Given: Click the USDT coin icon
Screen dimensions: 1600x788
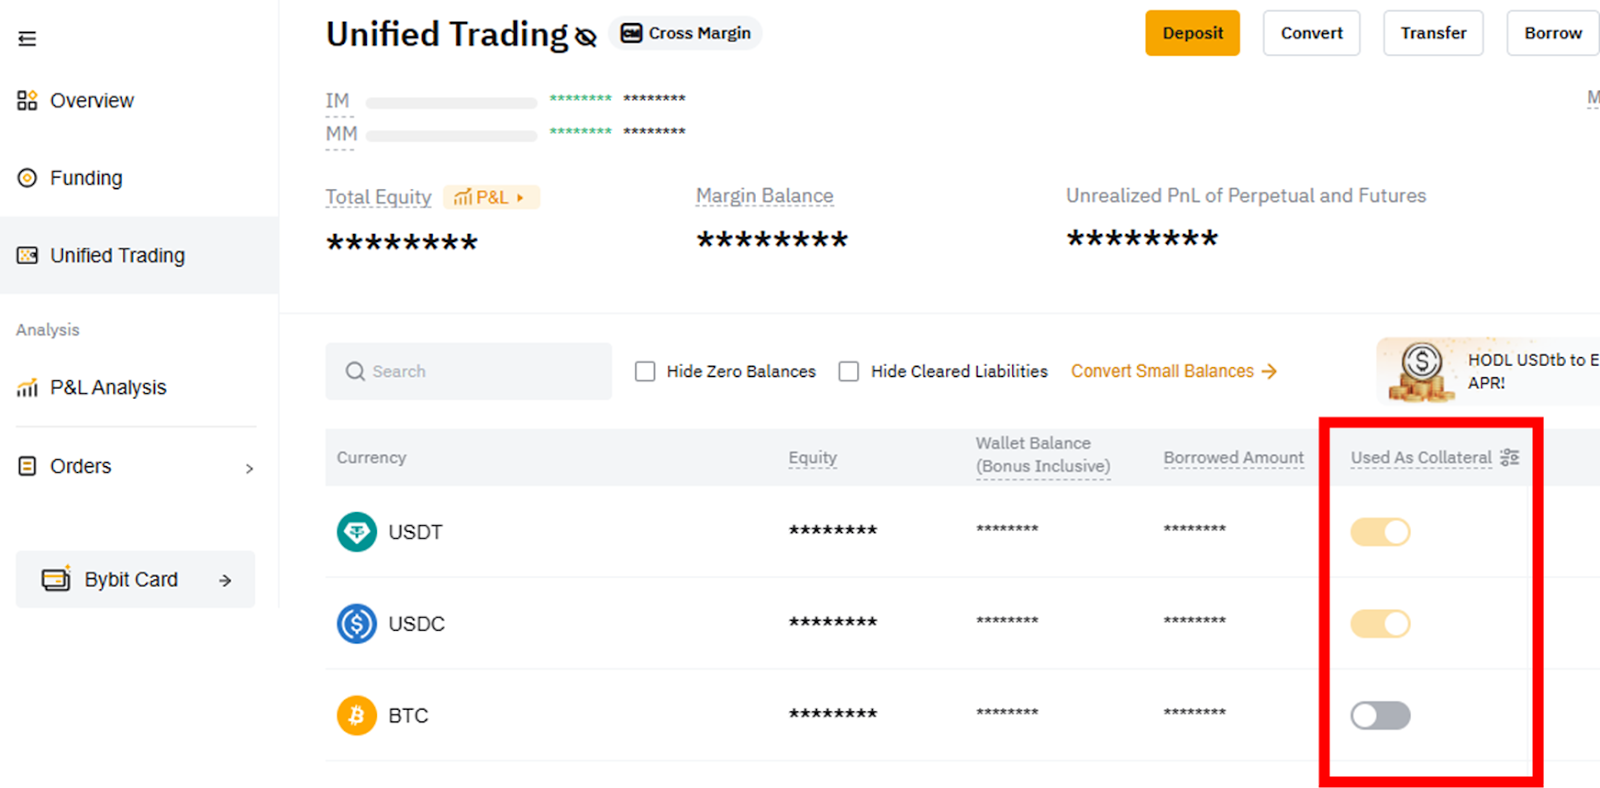Looking at the screenshot, I should tap(356, 531).
